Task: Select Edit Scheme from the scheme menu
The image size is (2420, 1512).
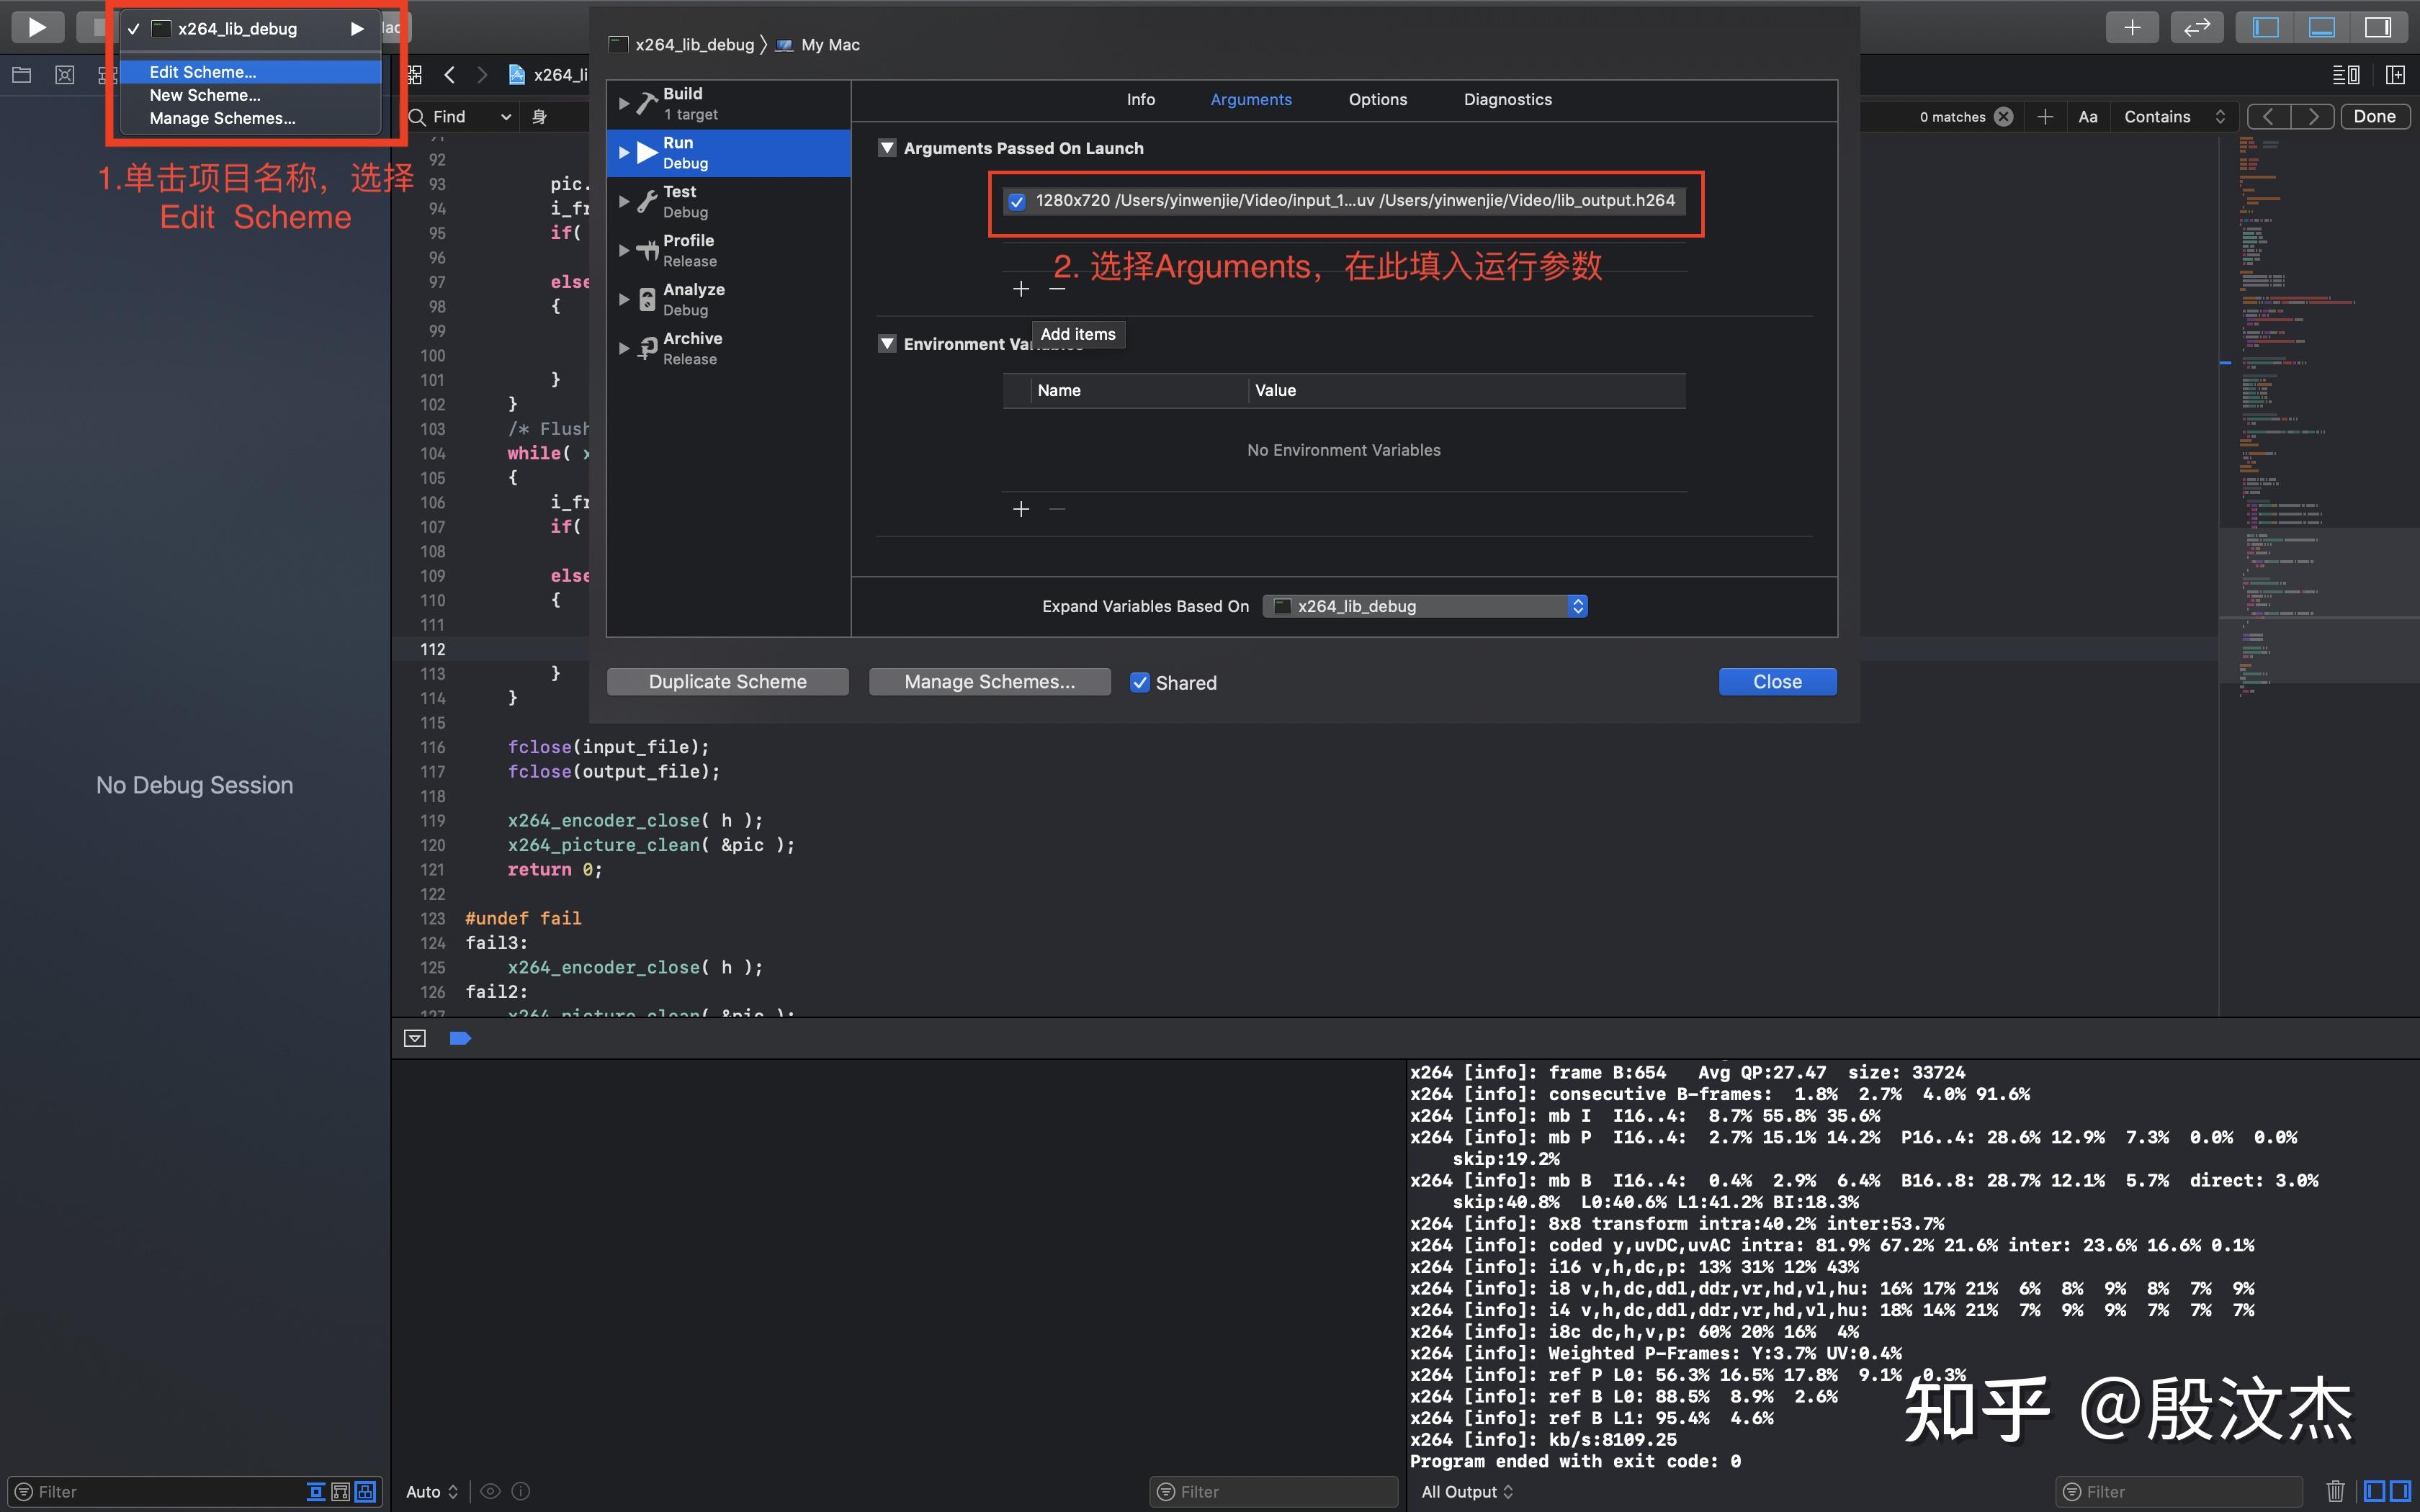Action: tap(203, 71)
